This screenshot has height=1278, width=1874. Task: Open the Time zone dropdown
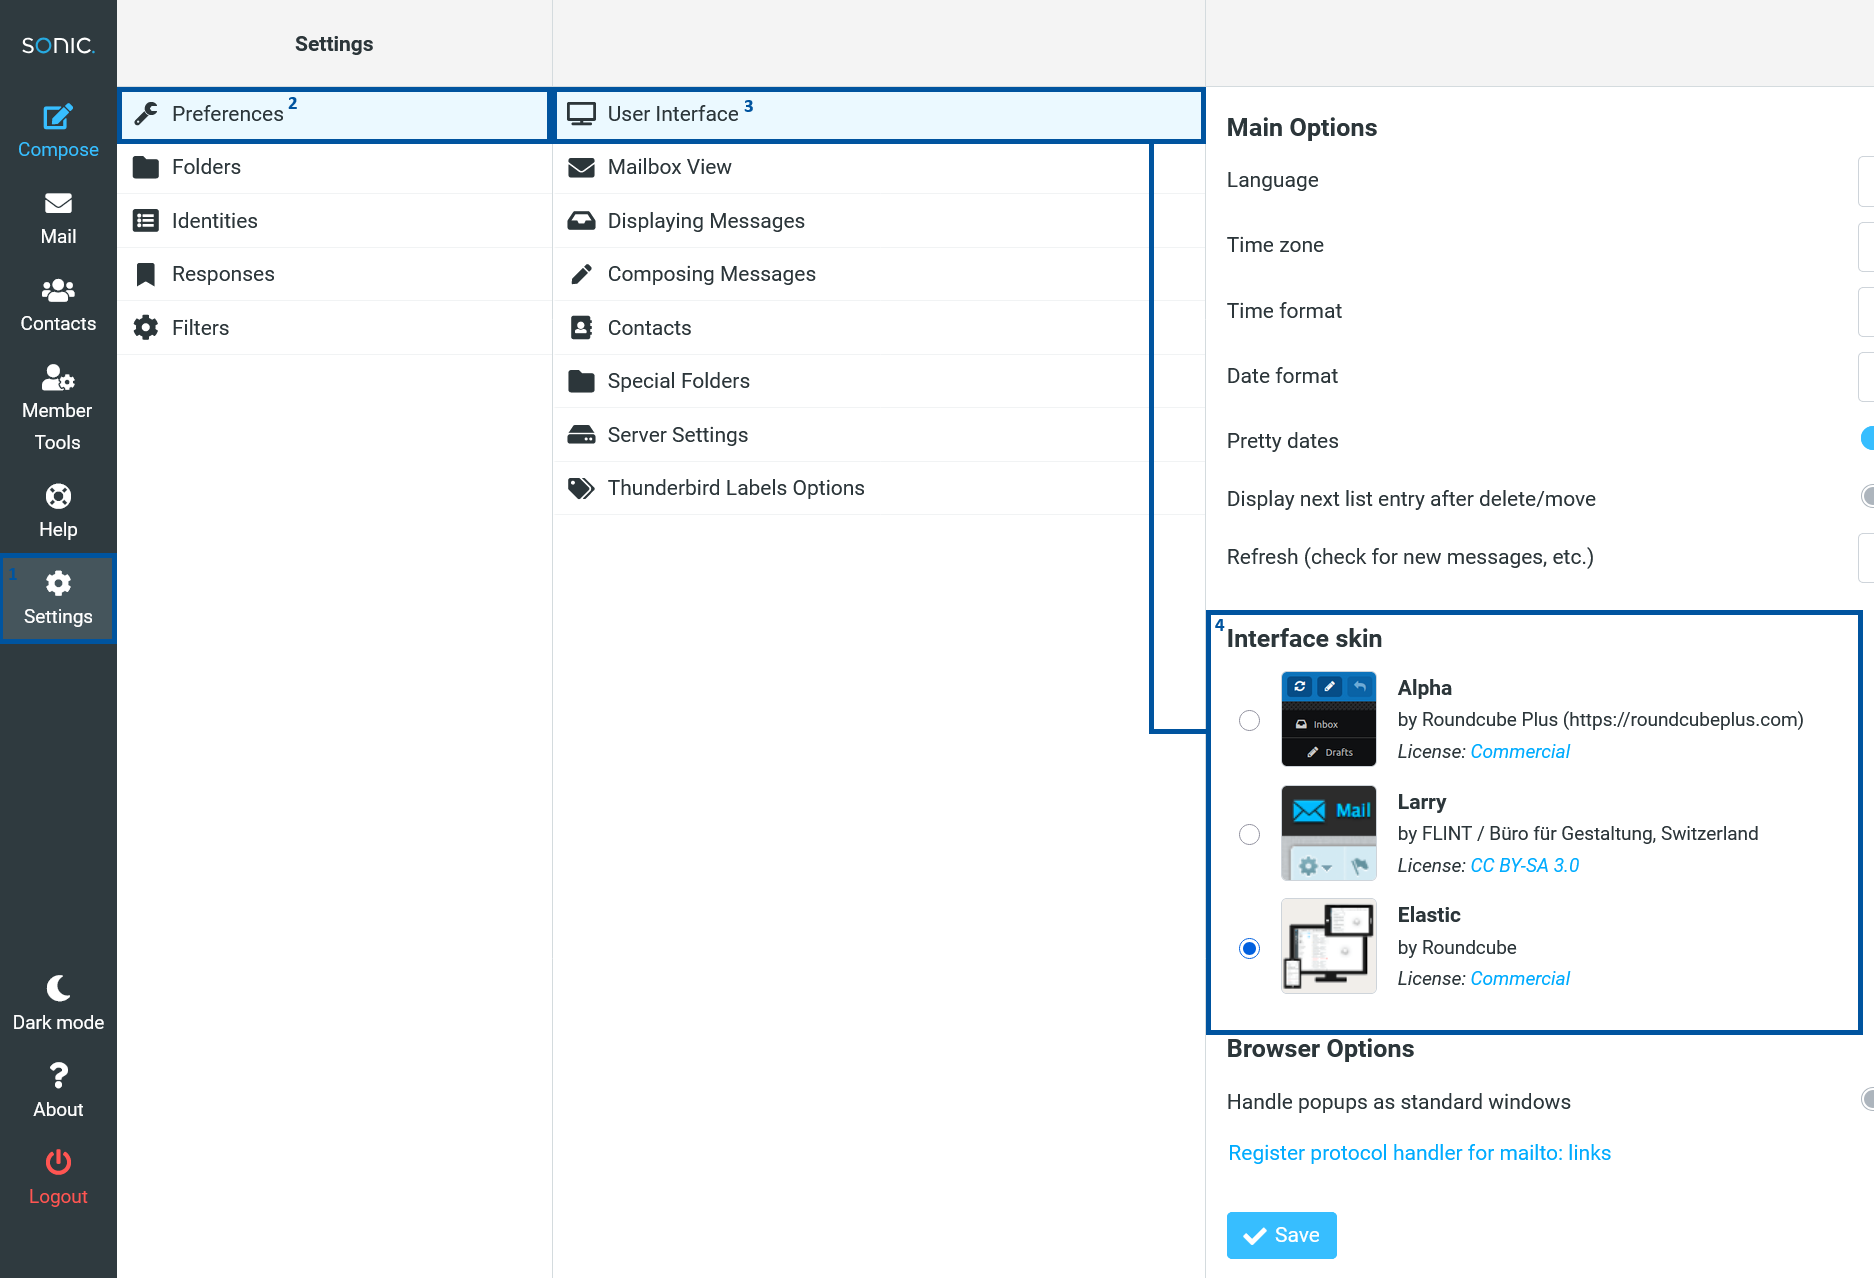(x=1866, y=246)
